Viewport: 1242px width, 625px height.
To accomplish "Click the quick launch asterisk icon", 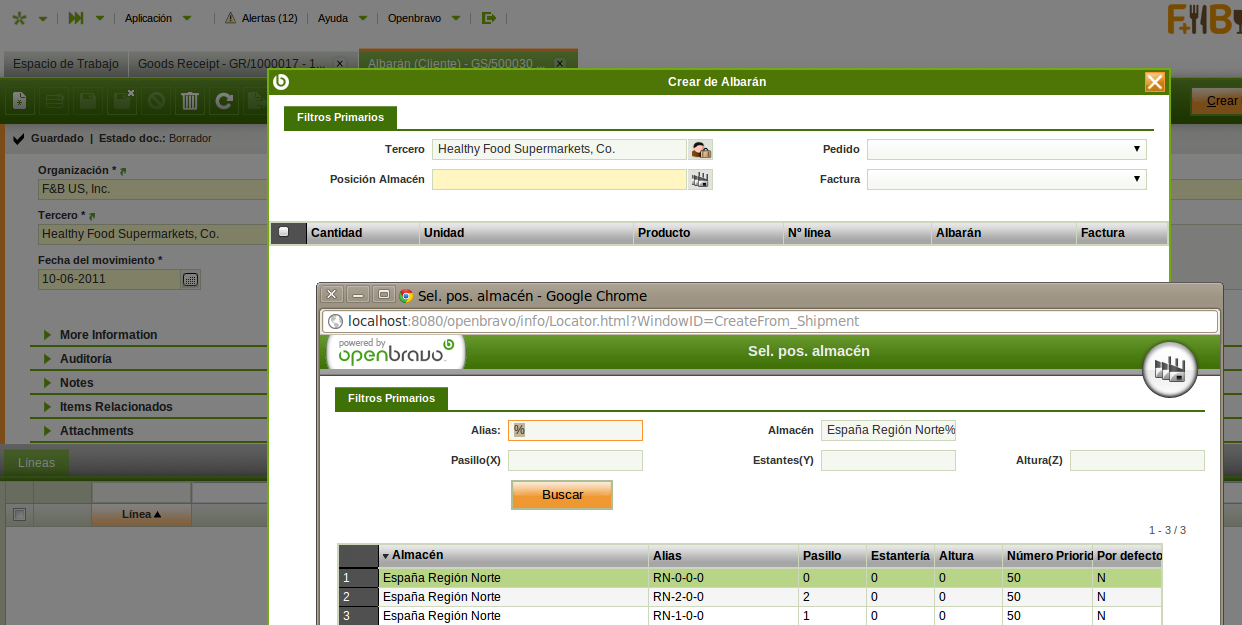I will pos(19,18).
